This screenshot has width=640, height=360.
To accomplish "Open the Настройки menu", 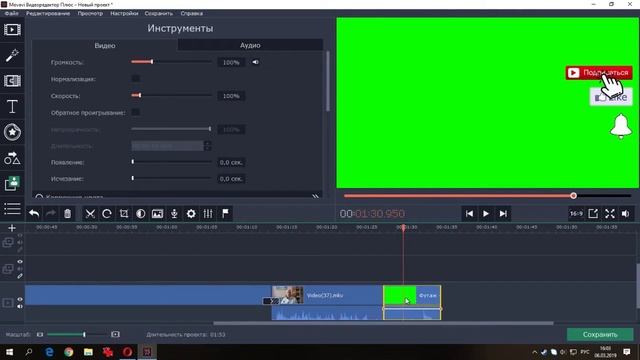I will (124, 13).
